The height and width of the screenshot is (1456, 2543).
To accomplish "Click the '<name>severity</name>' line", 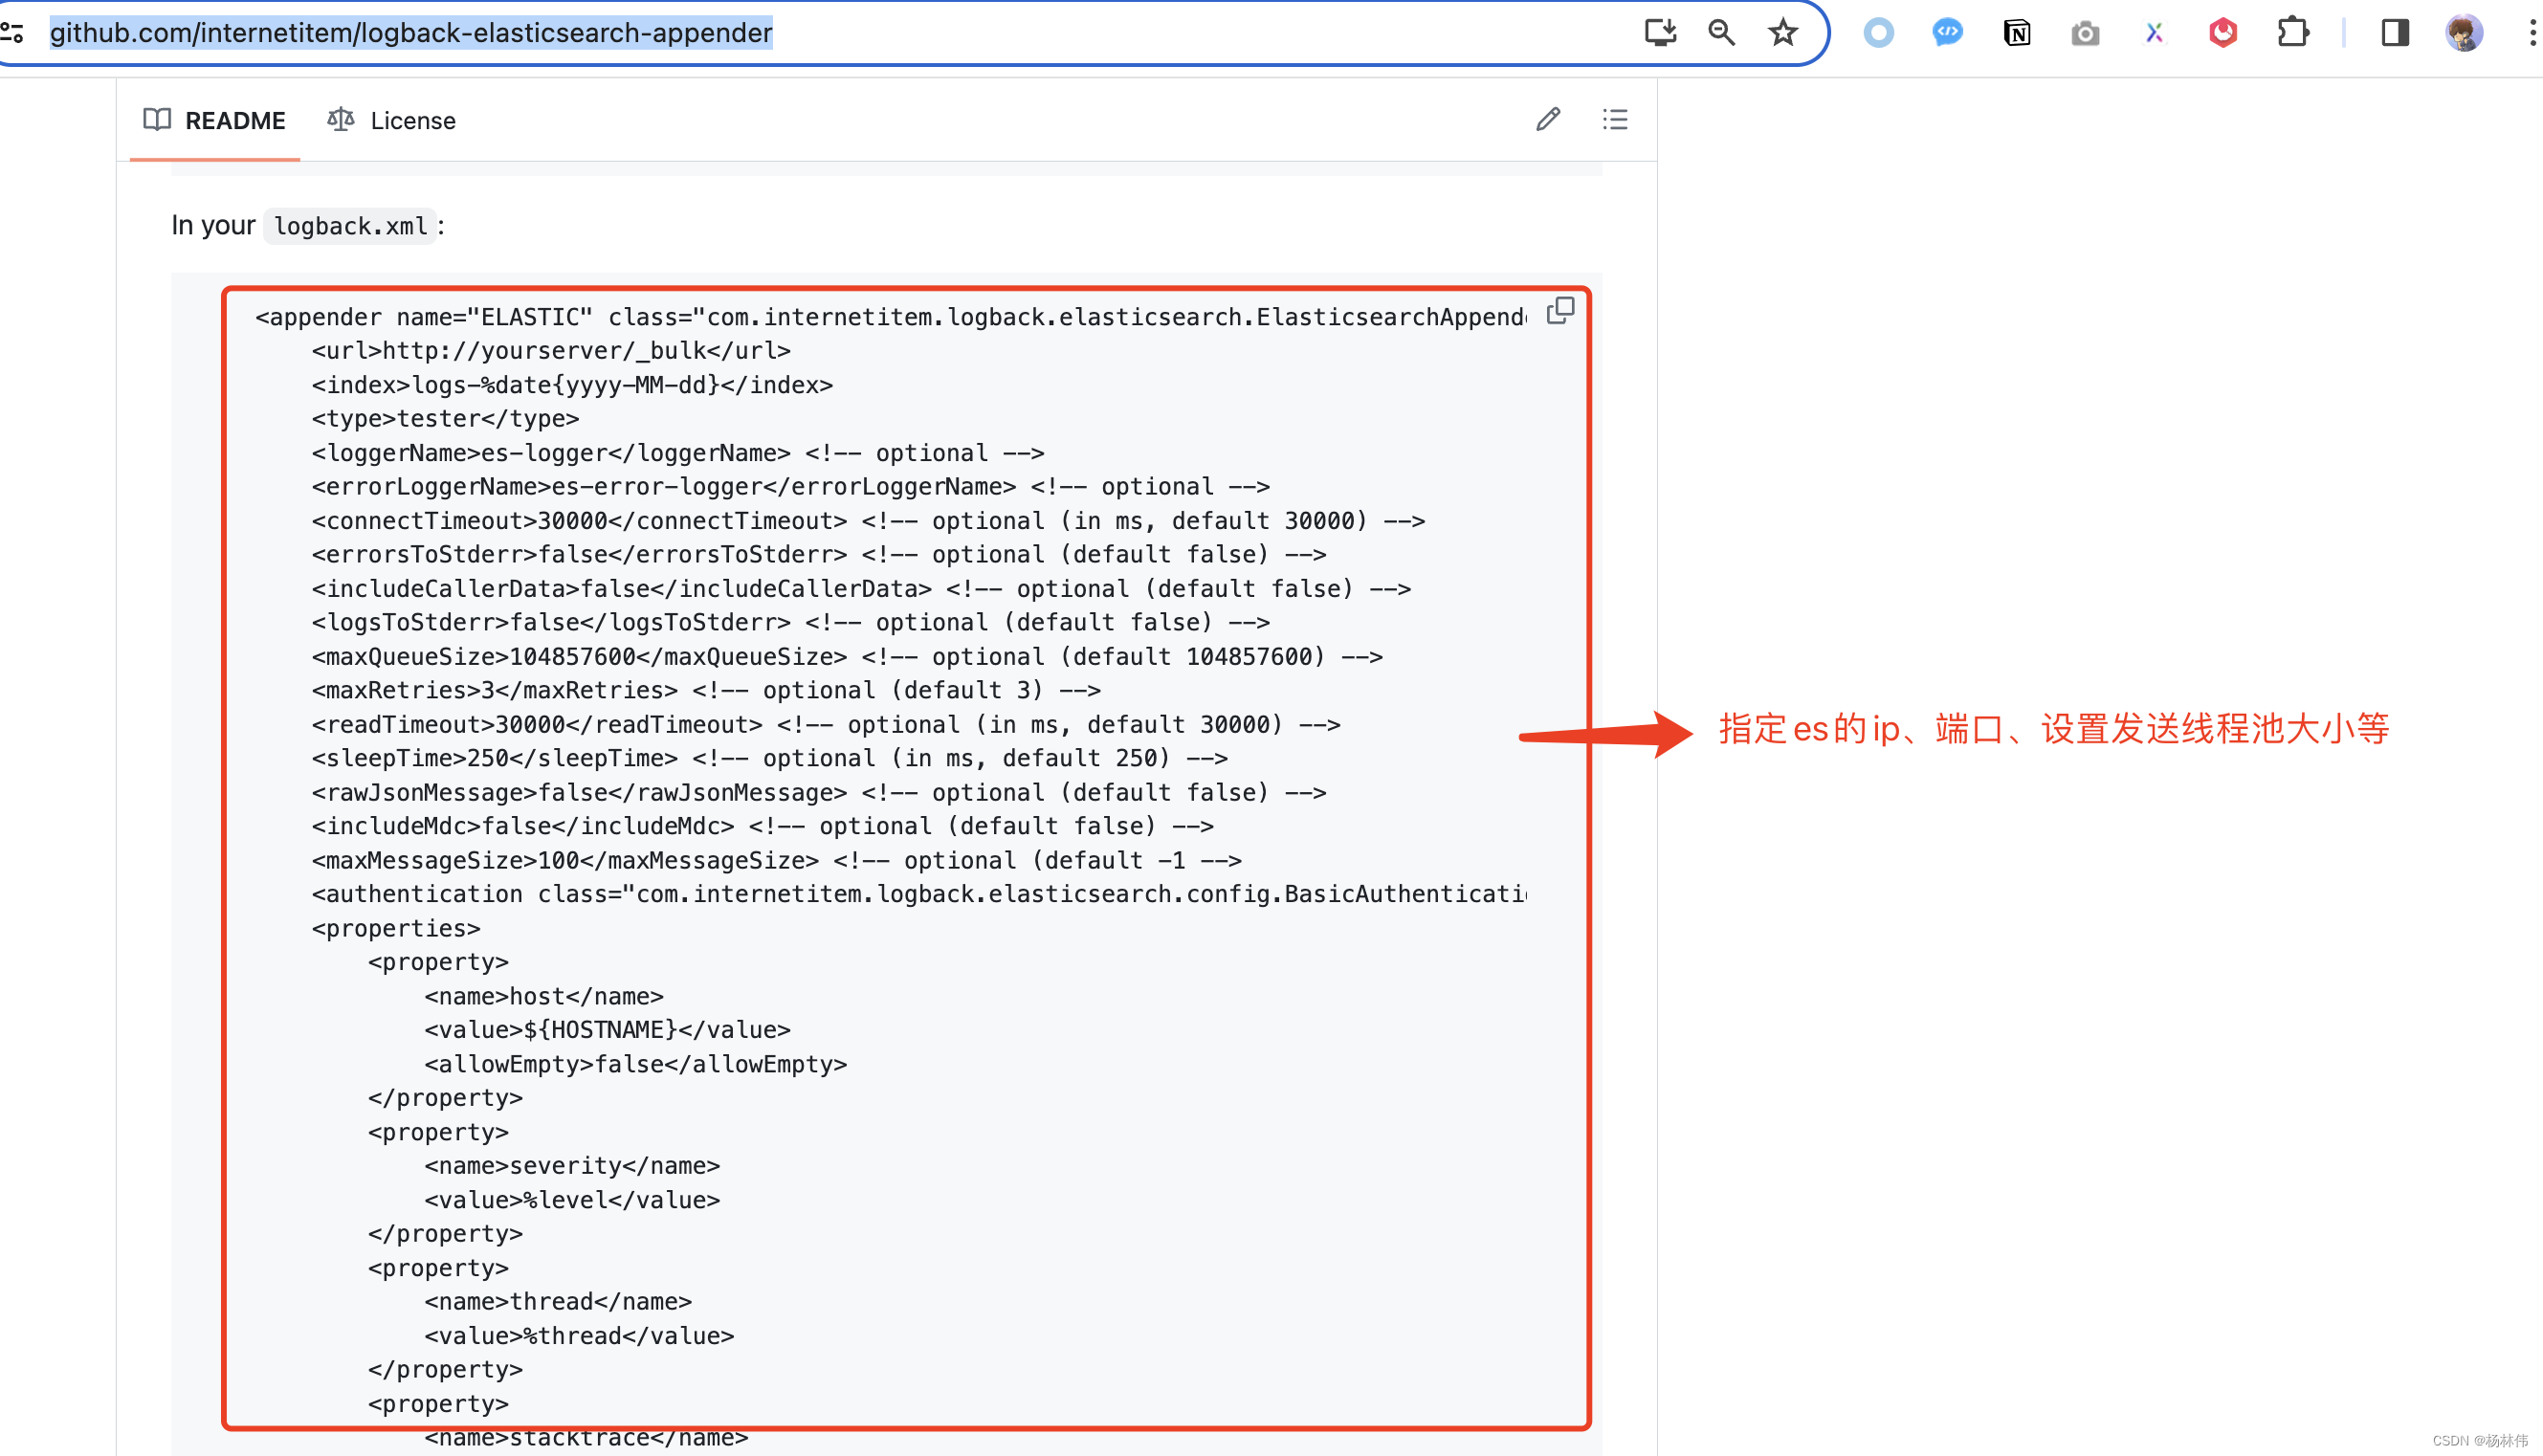I will click(572, 1167).
